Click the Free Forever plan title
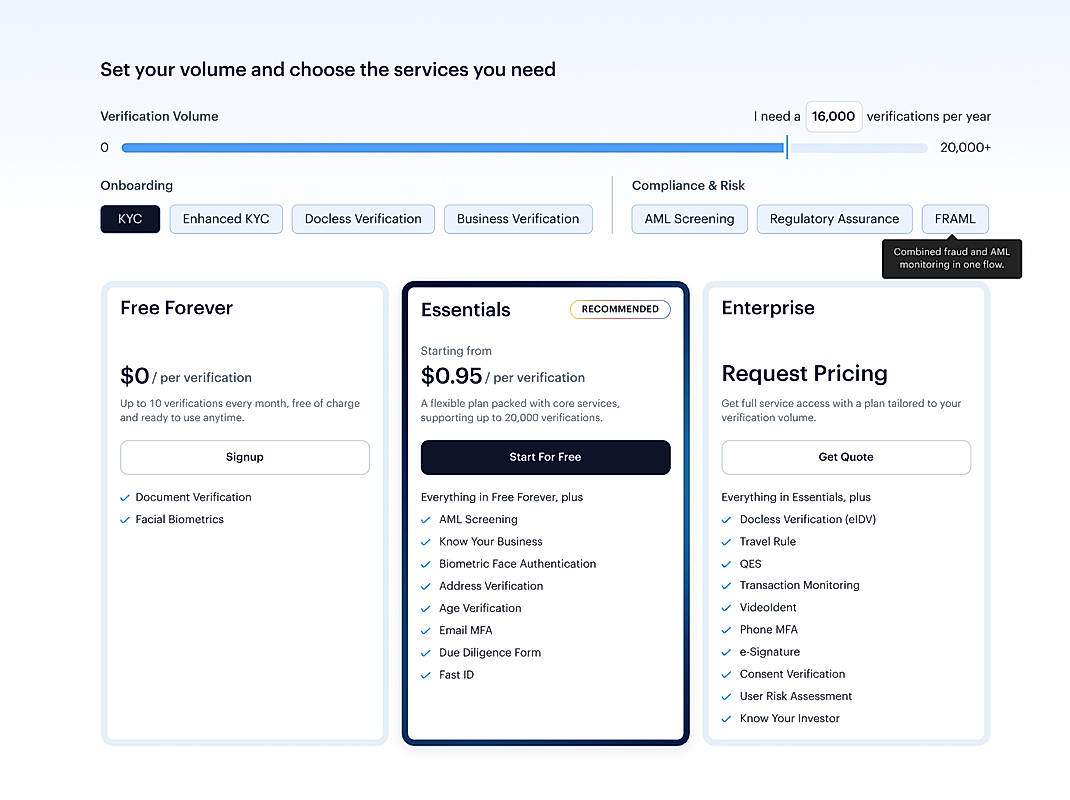The height and width of the screenshot is (800, 1070). pyautogui.click(x=177, y=308)
